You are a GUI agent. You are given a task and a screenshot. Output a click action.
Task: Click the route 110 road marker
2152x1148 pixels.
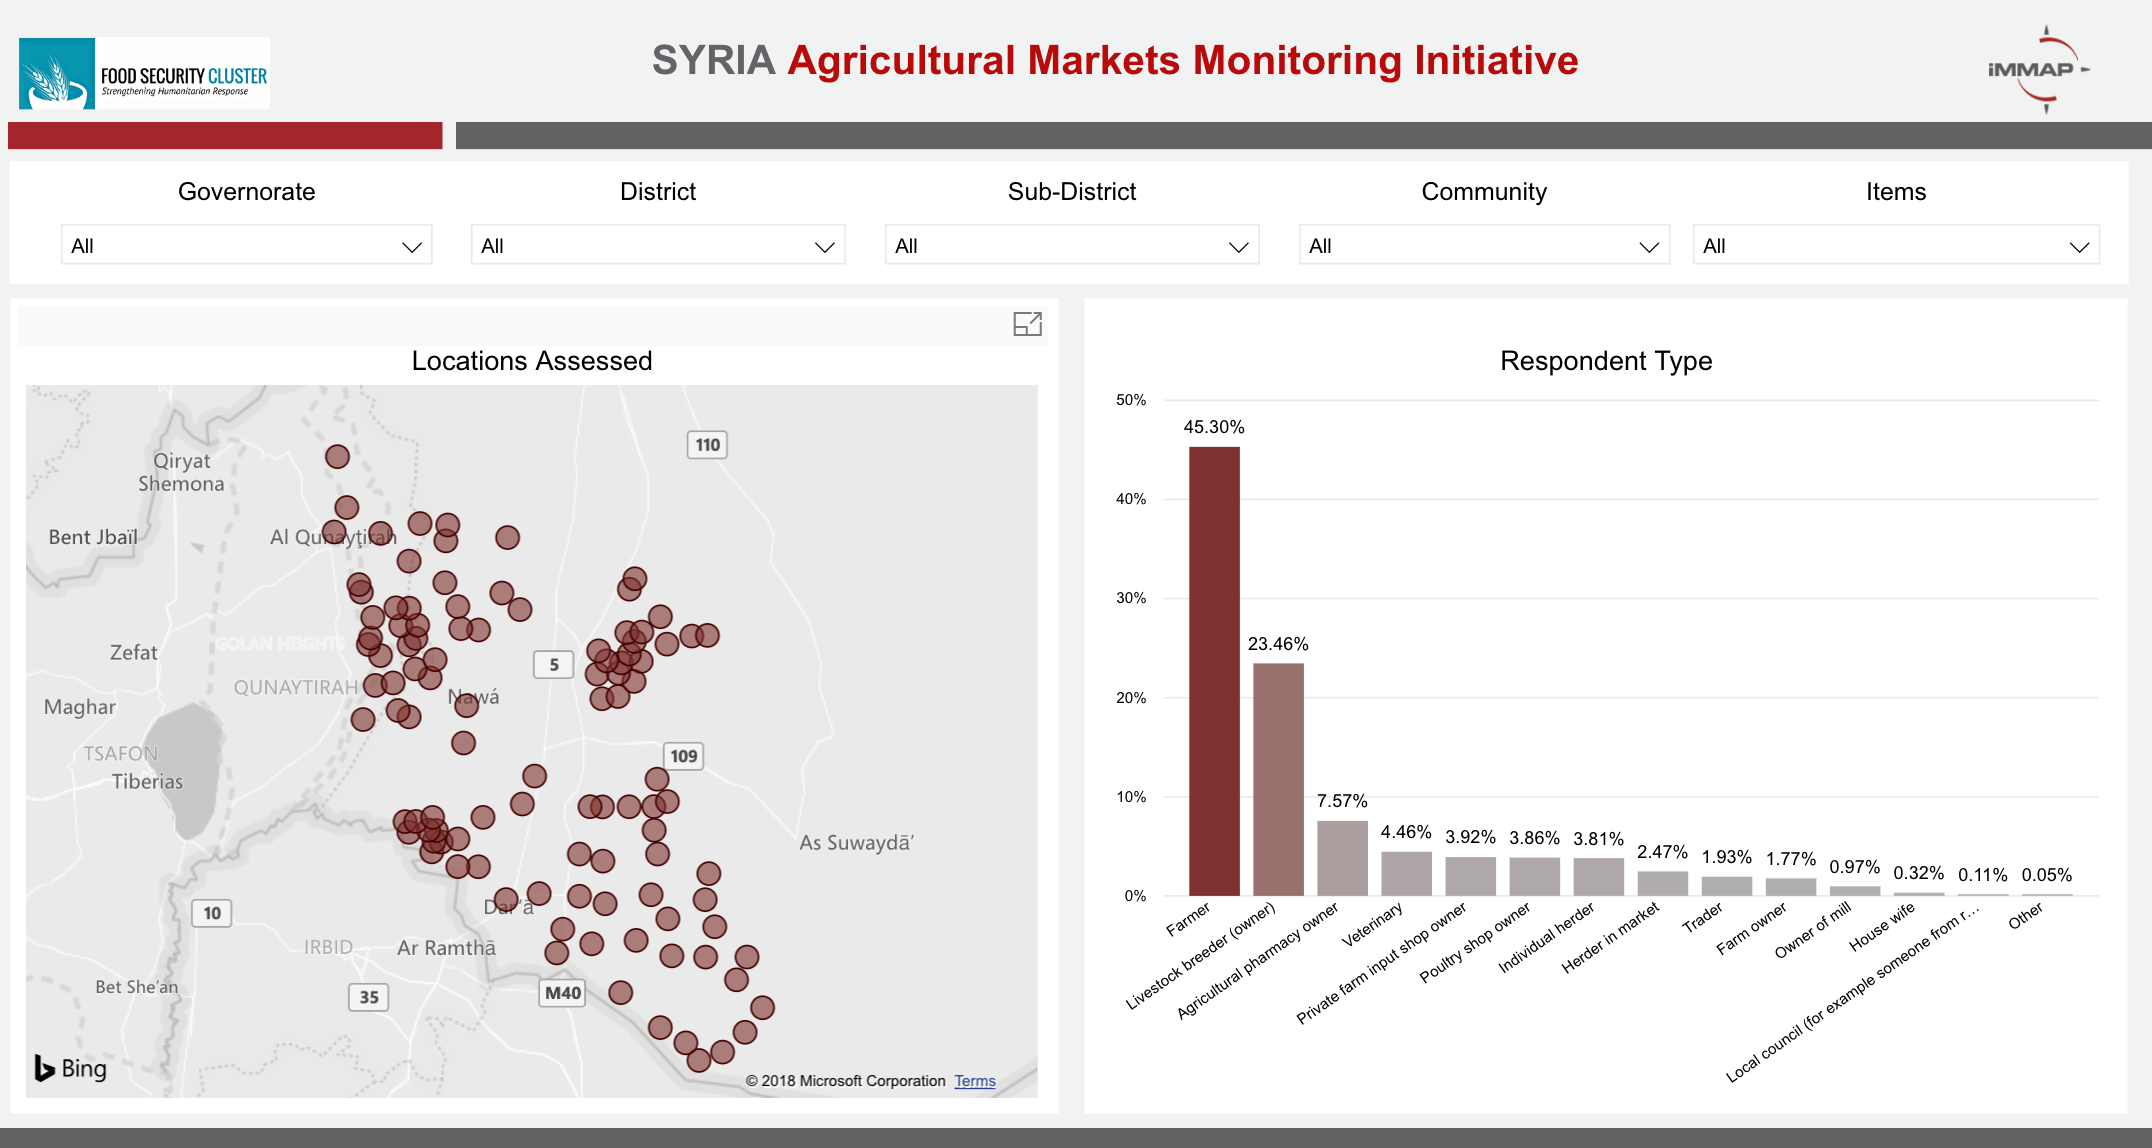pyautogui.click(x=707, y=445)
